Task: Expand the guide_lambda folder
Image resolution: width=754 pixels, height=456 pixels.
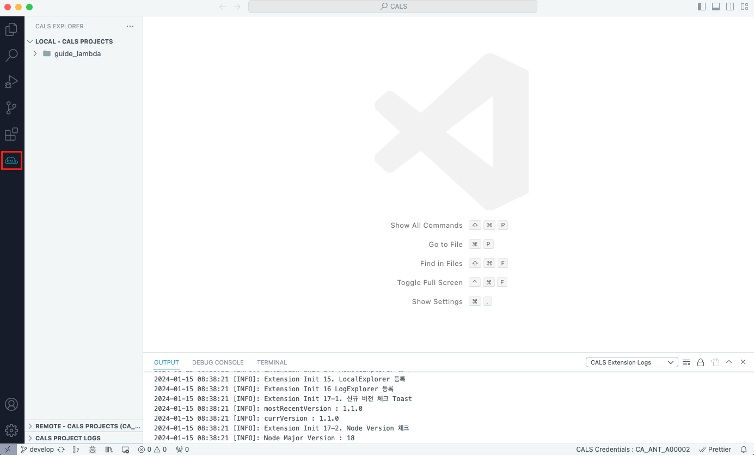Action: point(35,53)
